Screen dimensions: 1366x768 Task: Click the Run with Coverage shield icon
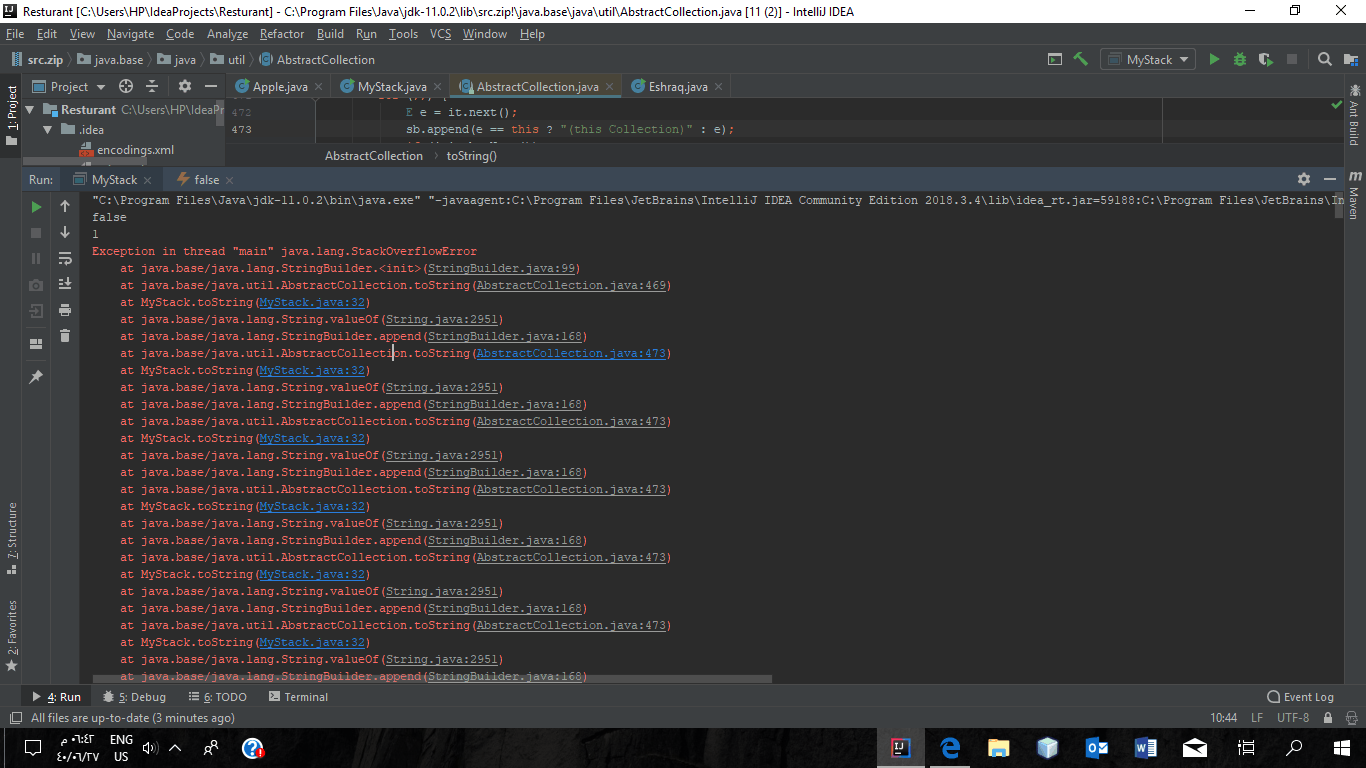click(x=1266, y=59)
